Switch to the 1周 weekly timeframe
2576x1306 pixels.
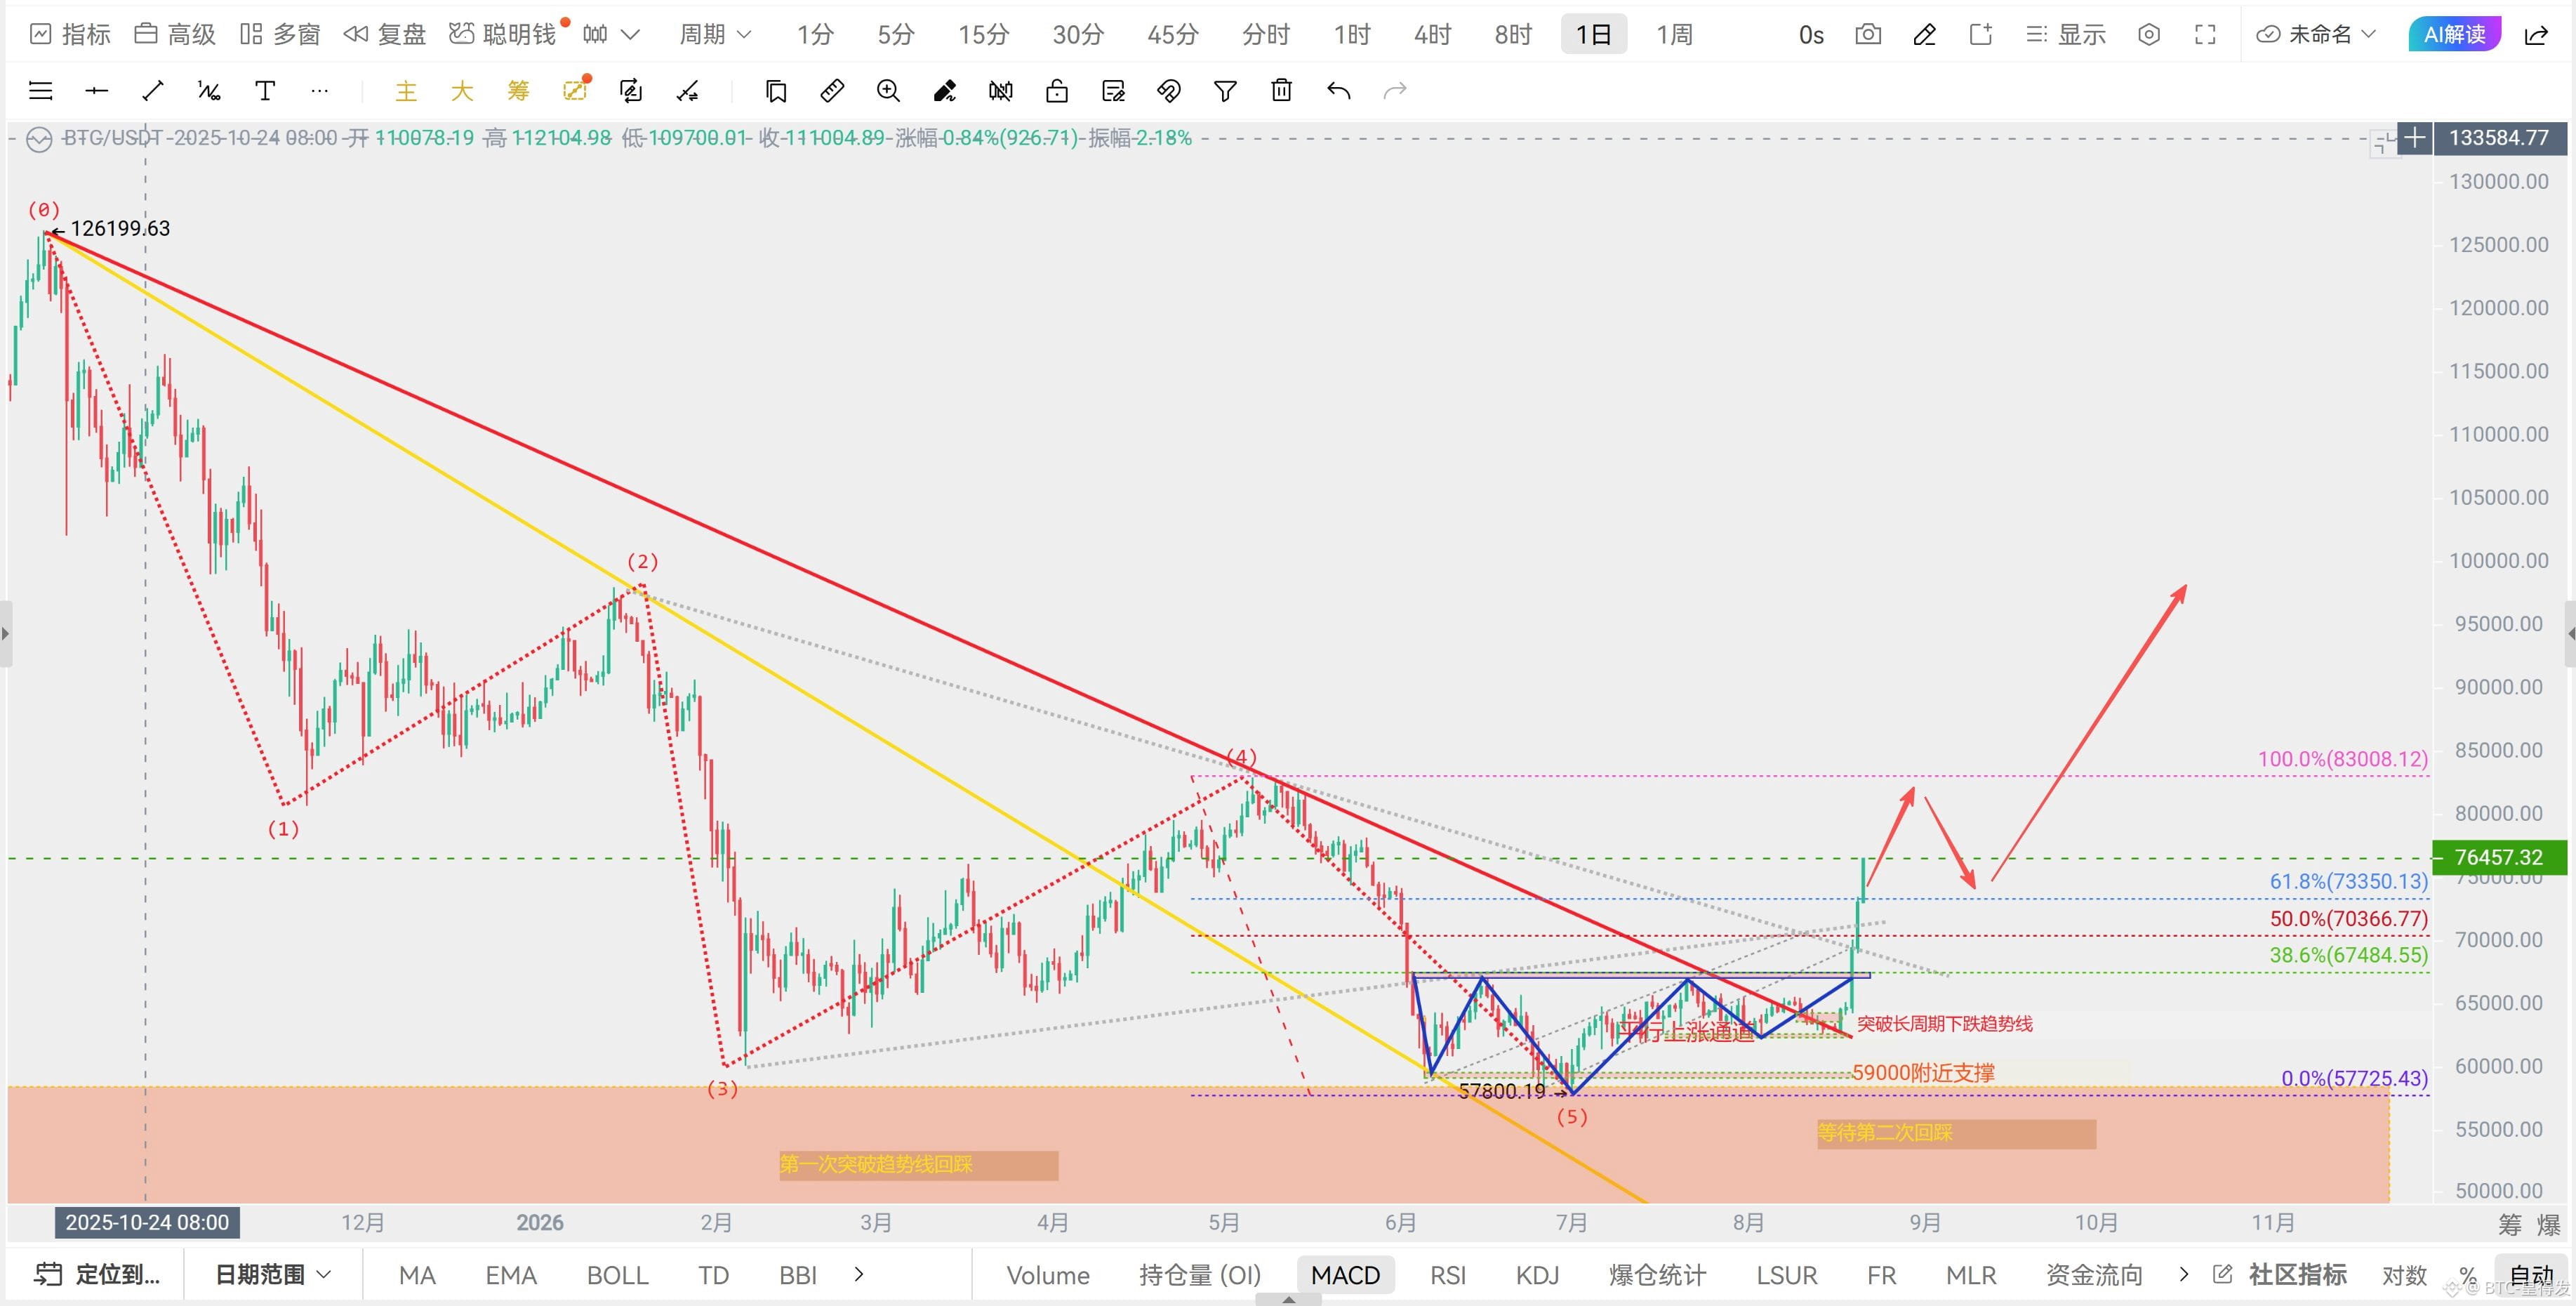click(x=1674, y=35)
